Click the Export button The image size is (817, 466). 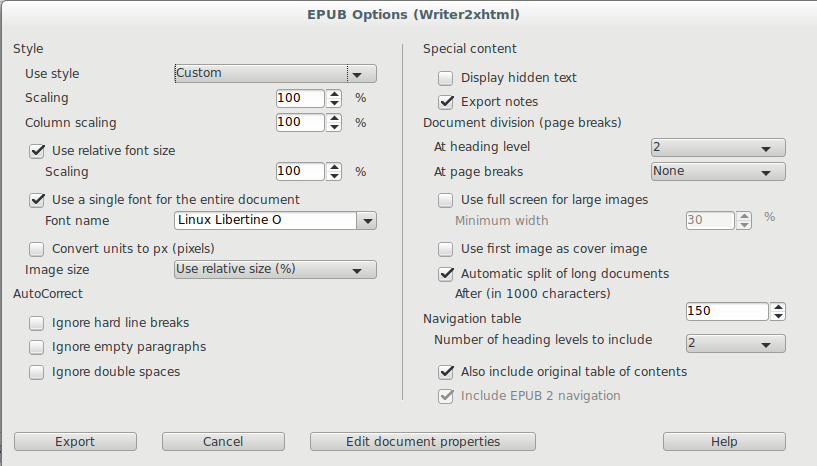pos(75,442)
